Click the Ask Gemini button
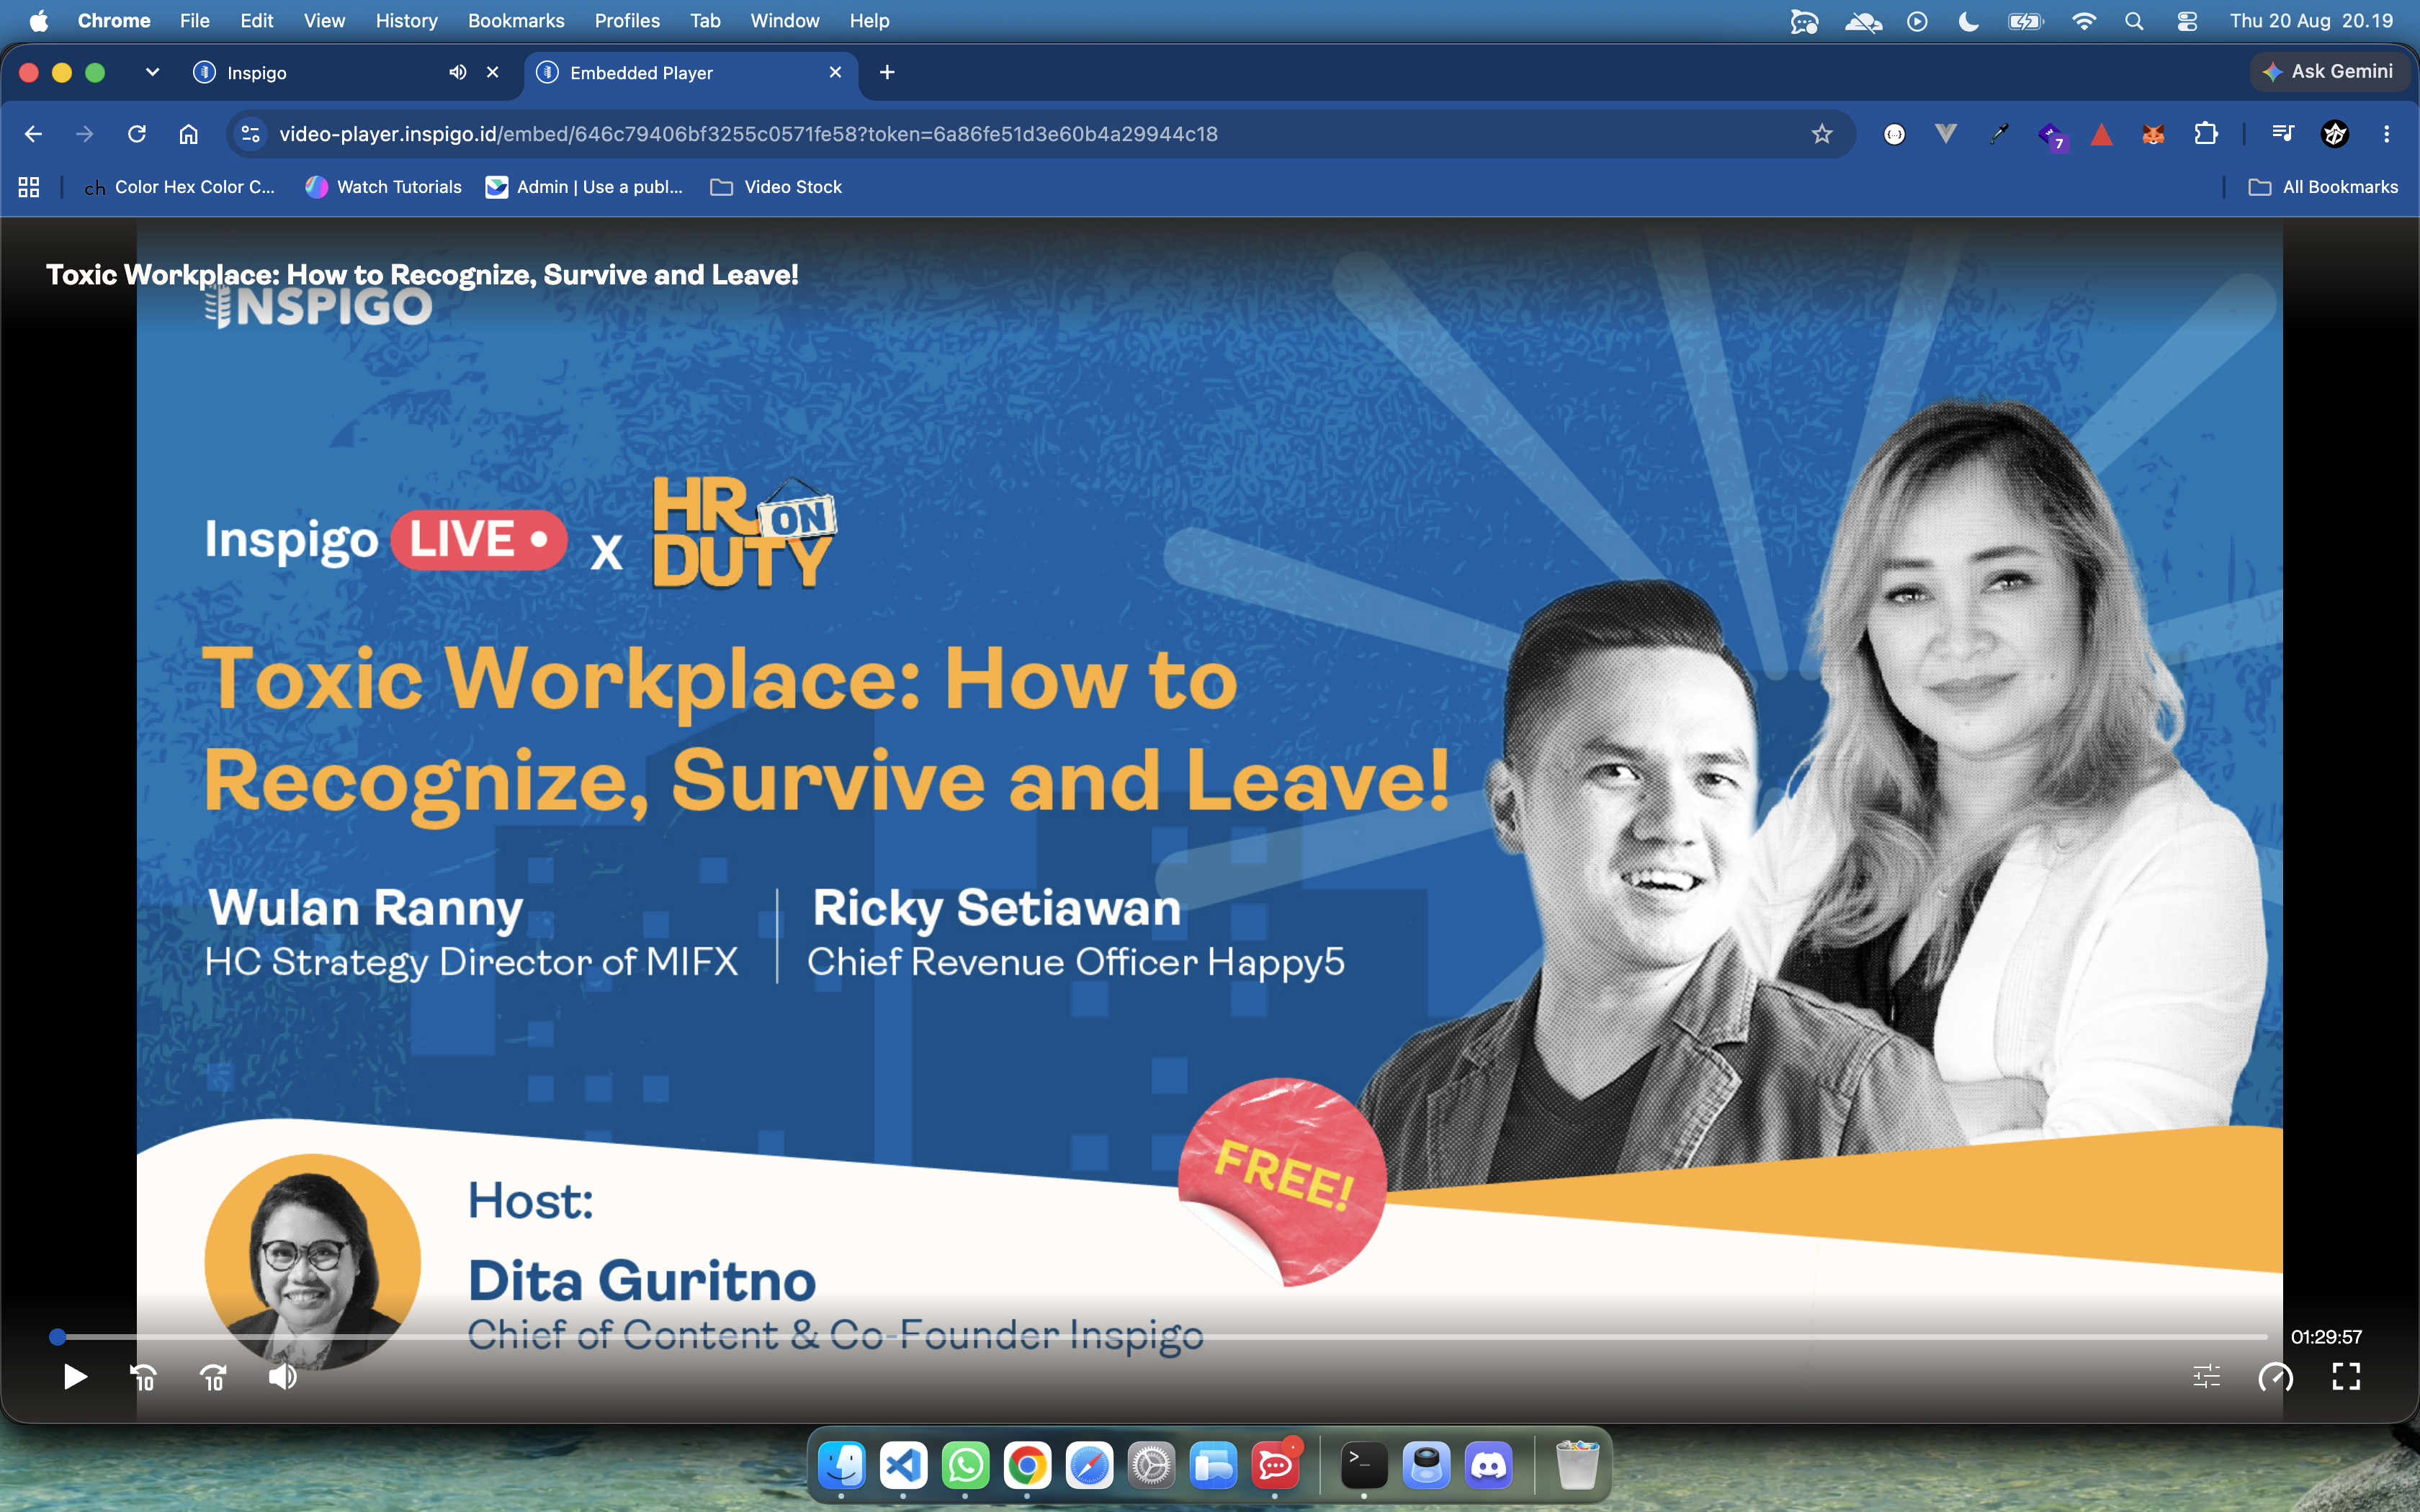 [2329, 72]
